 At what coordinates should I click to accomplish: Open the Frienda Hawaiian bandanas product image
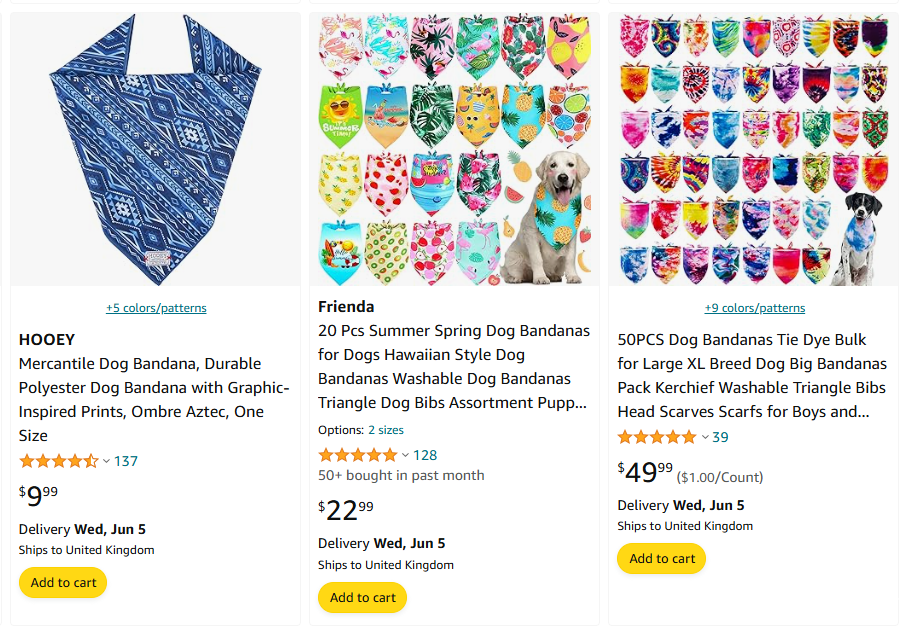point(454,150)
